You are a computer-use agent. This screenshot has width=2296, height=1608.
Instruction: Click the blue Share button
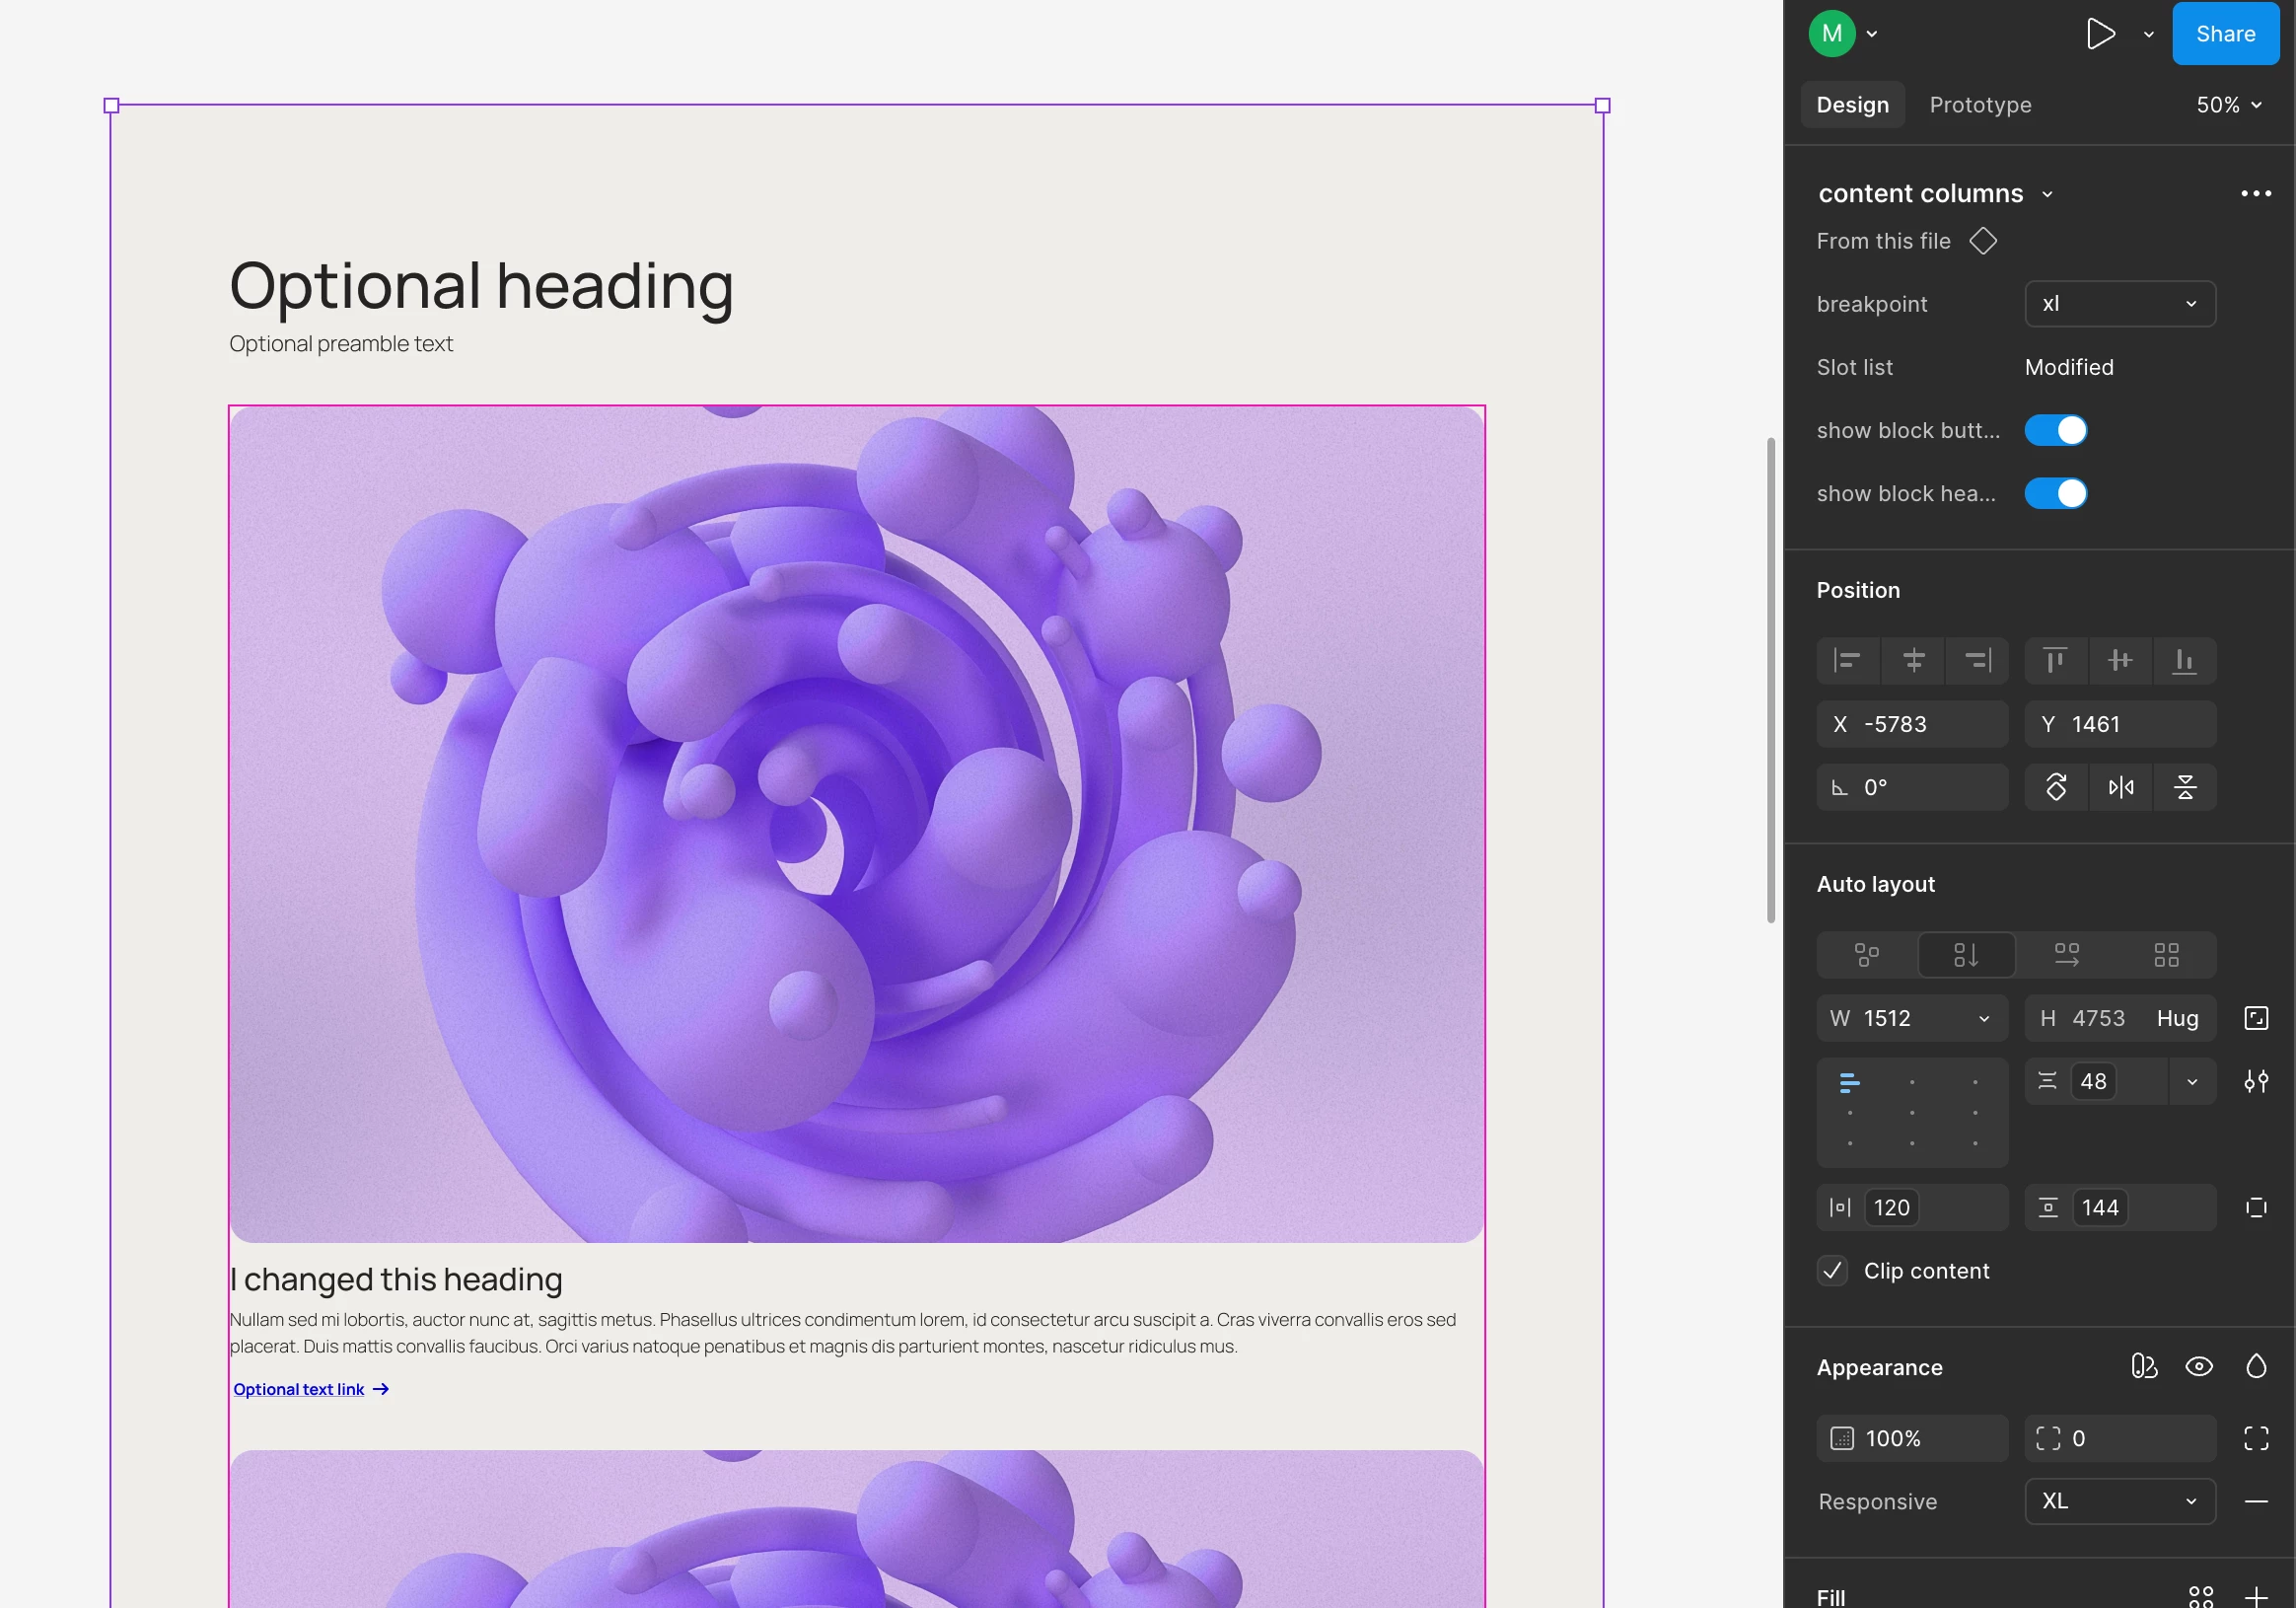coord(2224,34)
